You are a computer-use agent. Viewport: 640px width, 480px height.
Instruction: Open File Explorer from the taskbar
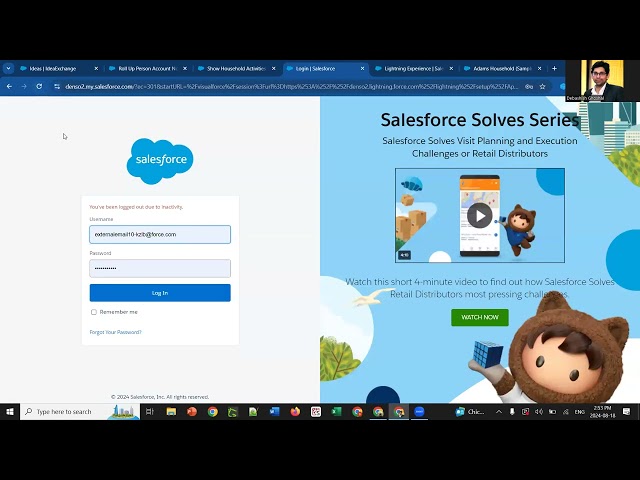point(171,411)
